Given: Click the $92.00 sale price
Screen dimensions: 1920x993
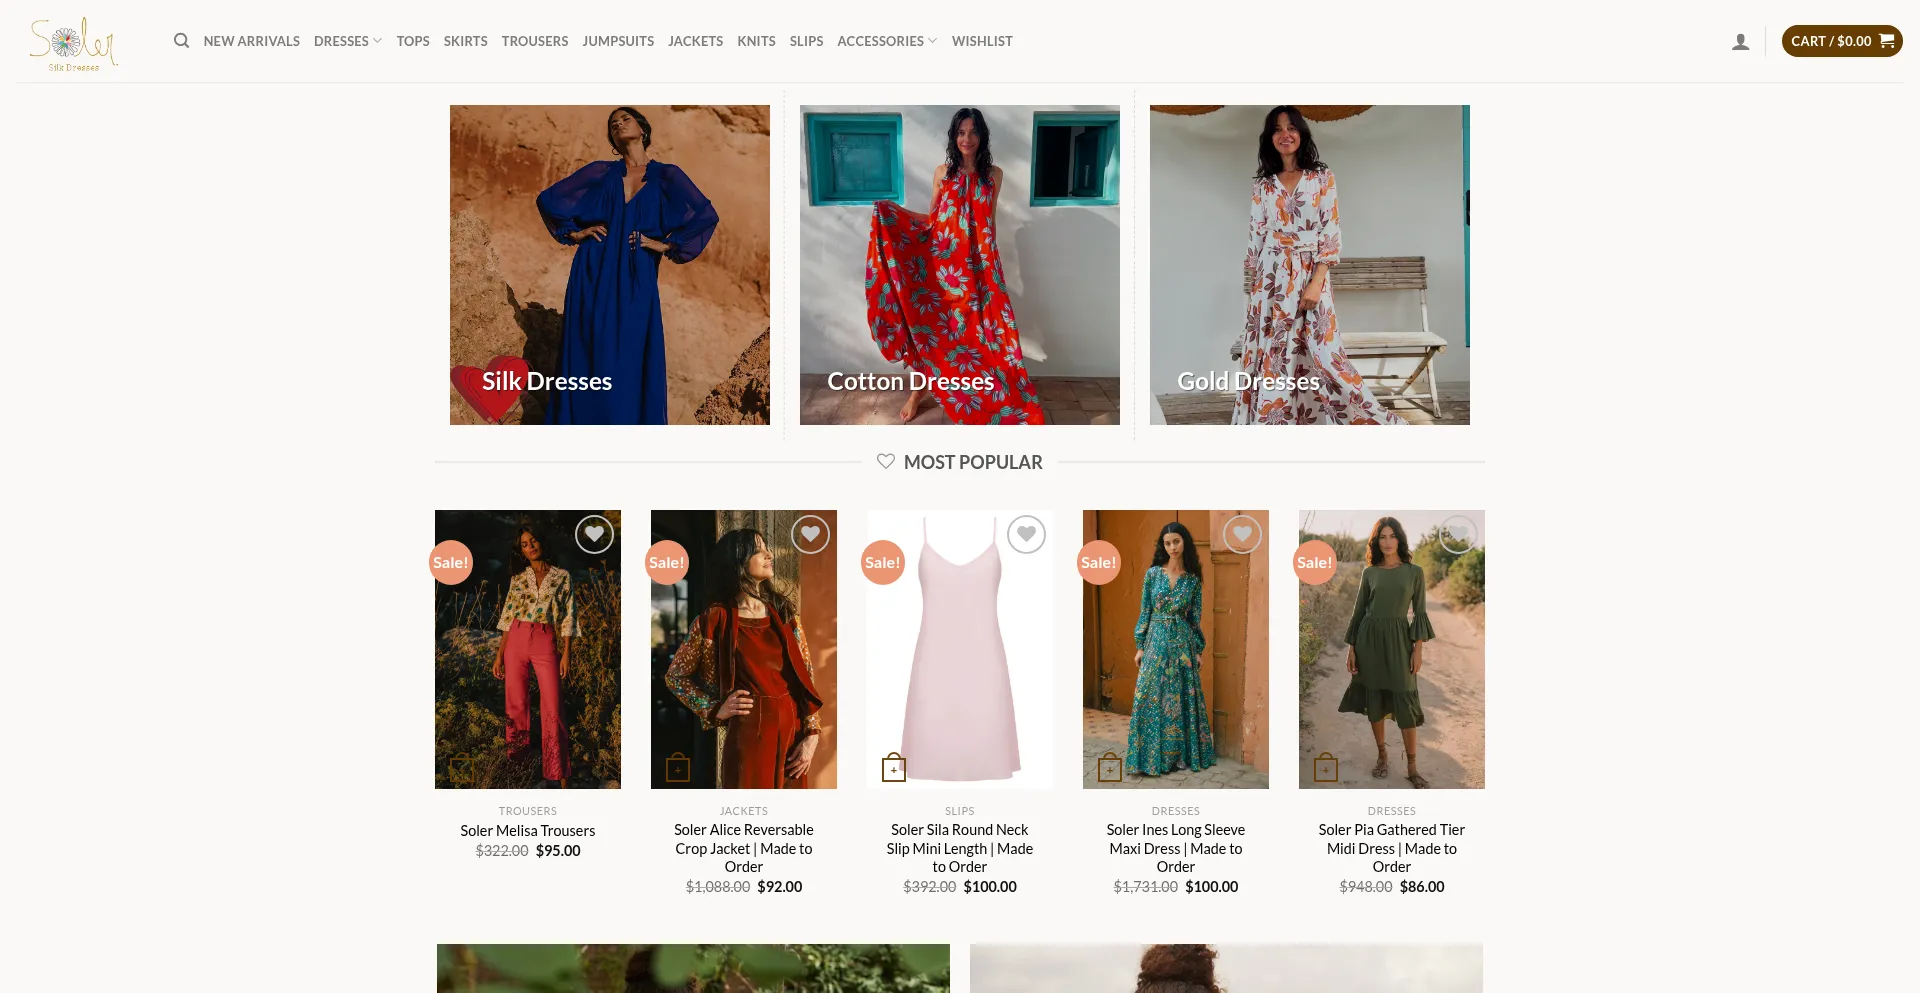Looking at the screenshot, I should 780,887.
